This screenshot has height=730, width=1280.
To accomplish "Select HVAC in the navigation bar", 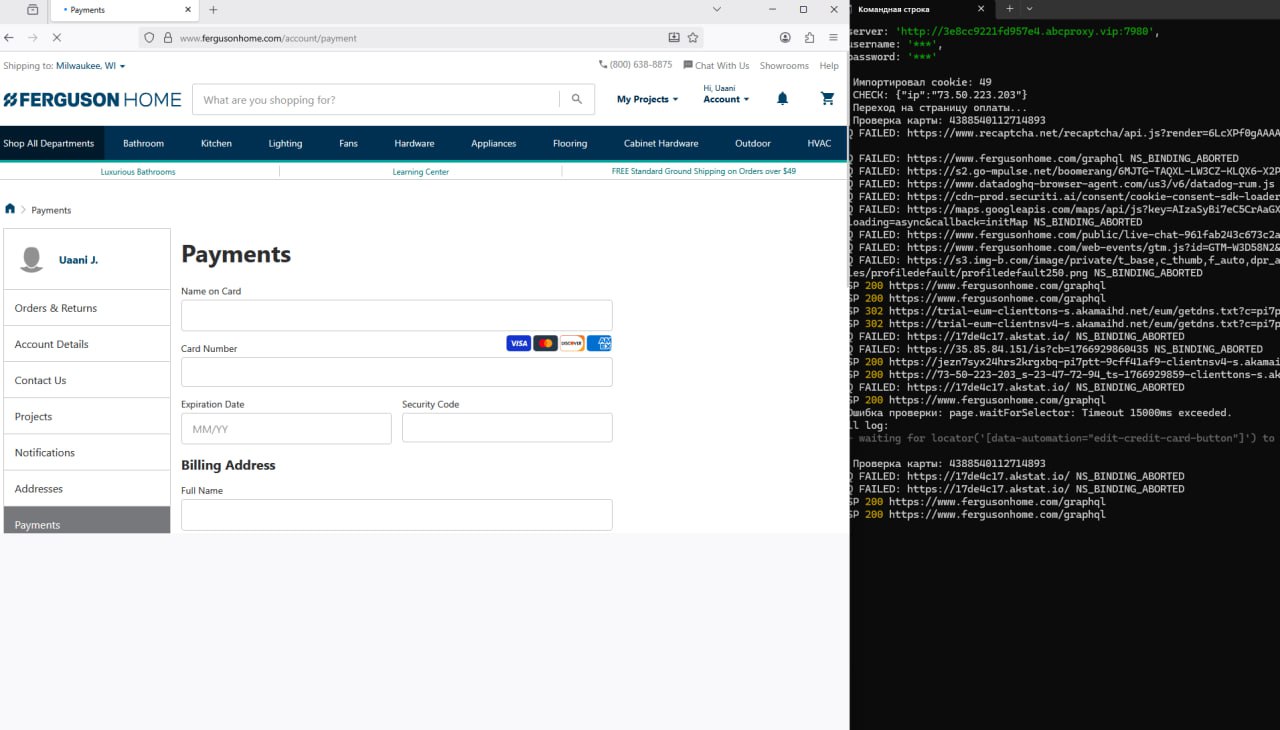I will coord(819,143).
